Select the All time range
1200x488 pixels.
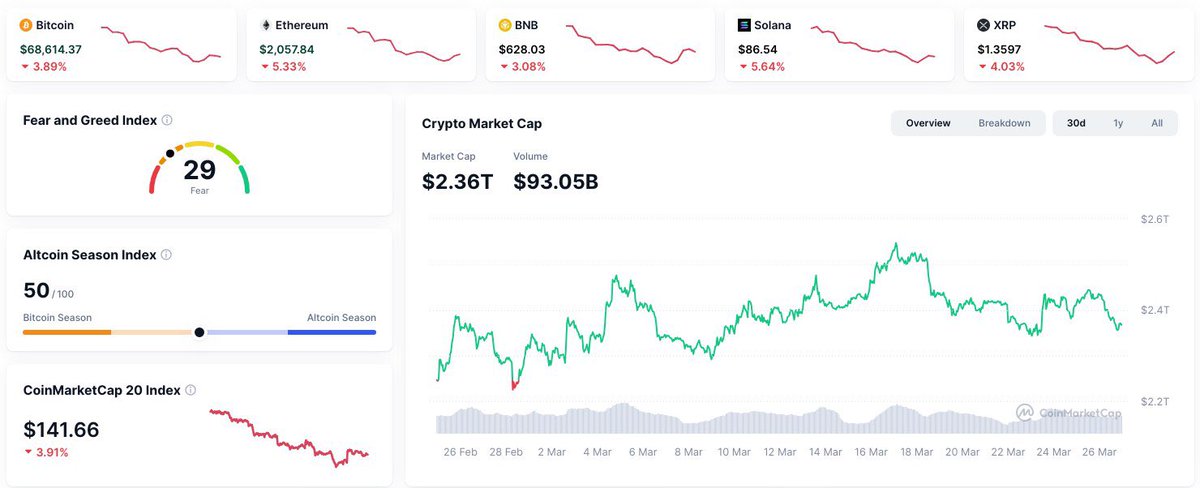1157,123
